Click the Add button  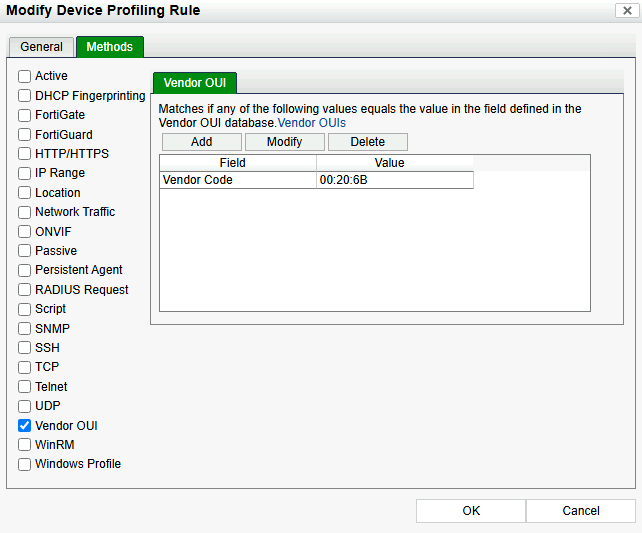[201, 142]
